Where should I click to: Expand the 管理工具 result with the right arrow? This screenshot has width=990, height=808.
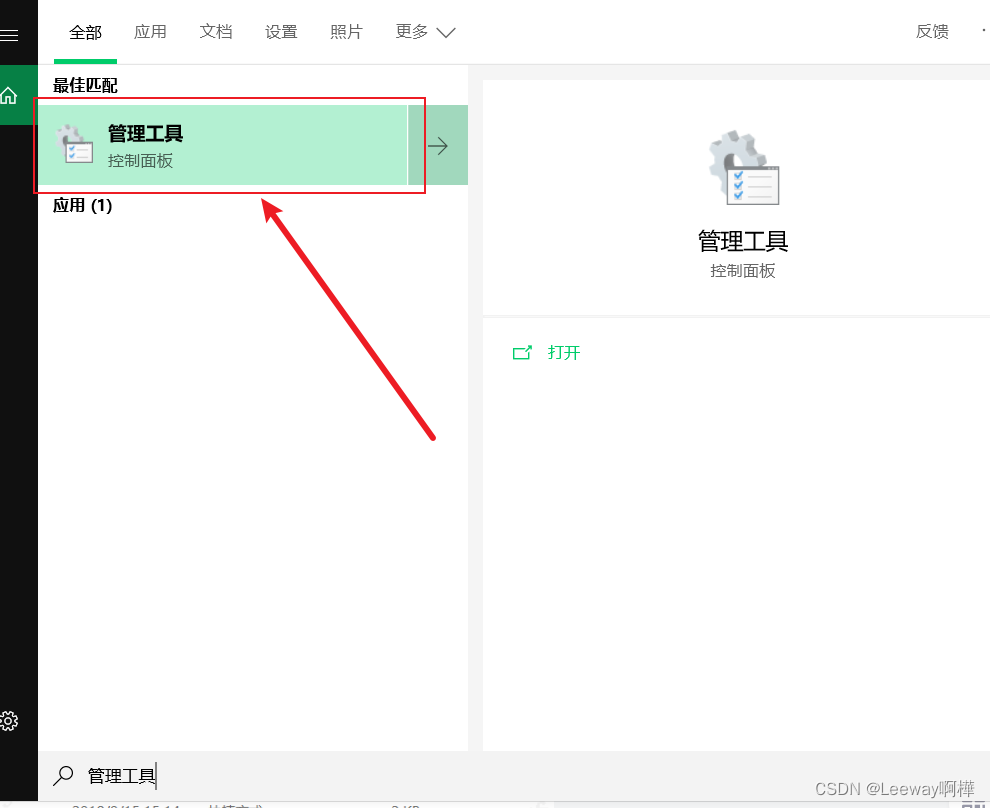coord(437,145)
